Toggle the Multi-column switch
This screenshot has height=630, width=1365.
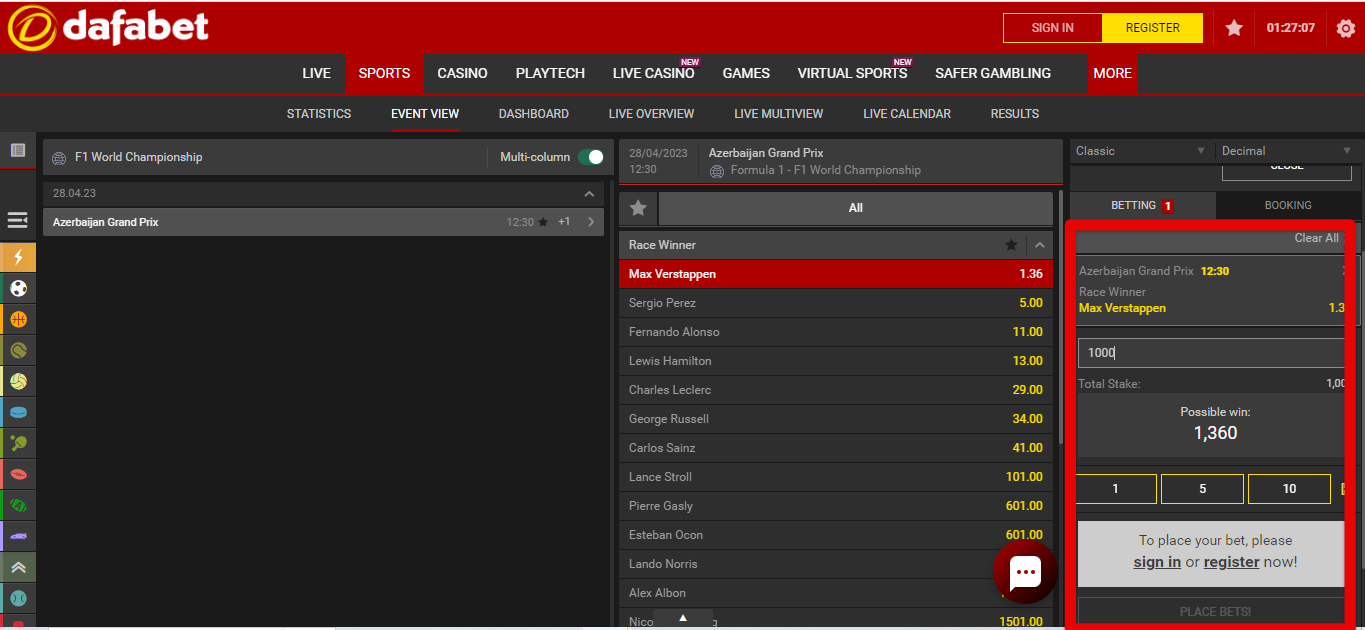click(x=591, y=157)
